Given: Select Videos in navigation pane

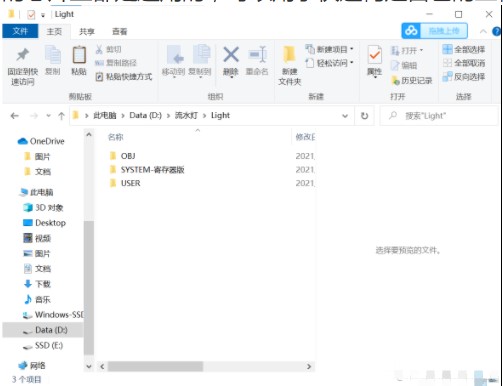Looking at the screenshot, I should 37,238.
